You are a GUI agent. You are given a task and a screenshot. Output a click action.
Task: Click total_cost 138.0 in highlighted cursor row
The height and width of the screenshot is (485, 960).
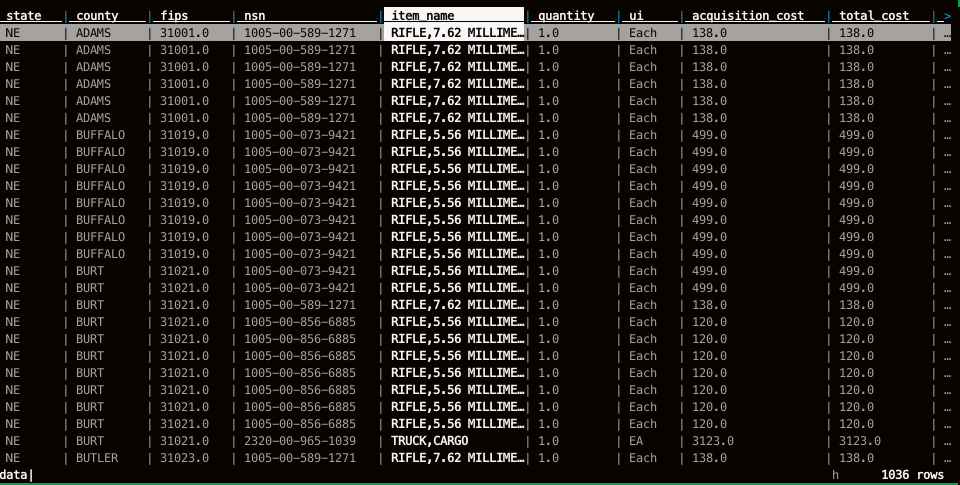tap(856, 32)
